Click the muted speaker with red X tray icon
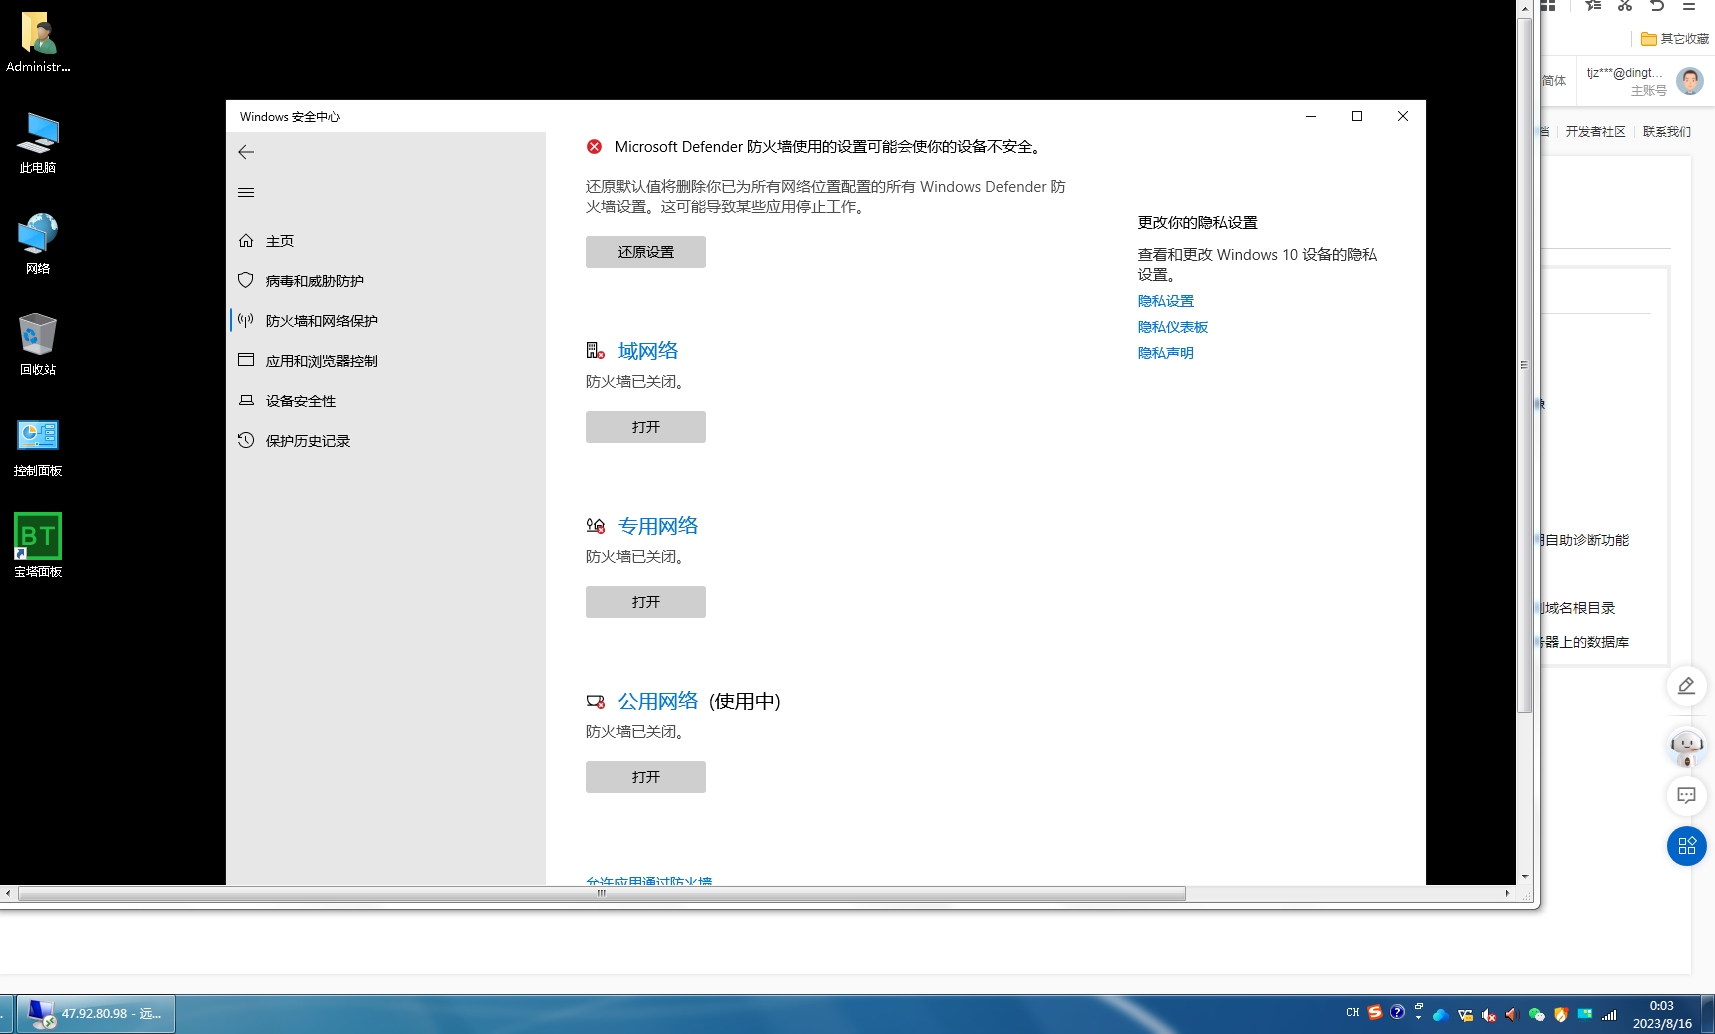Image resolution: width=1715 pixels, height=1034 pixels. (1488, 1015)
